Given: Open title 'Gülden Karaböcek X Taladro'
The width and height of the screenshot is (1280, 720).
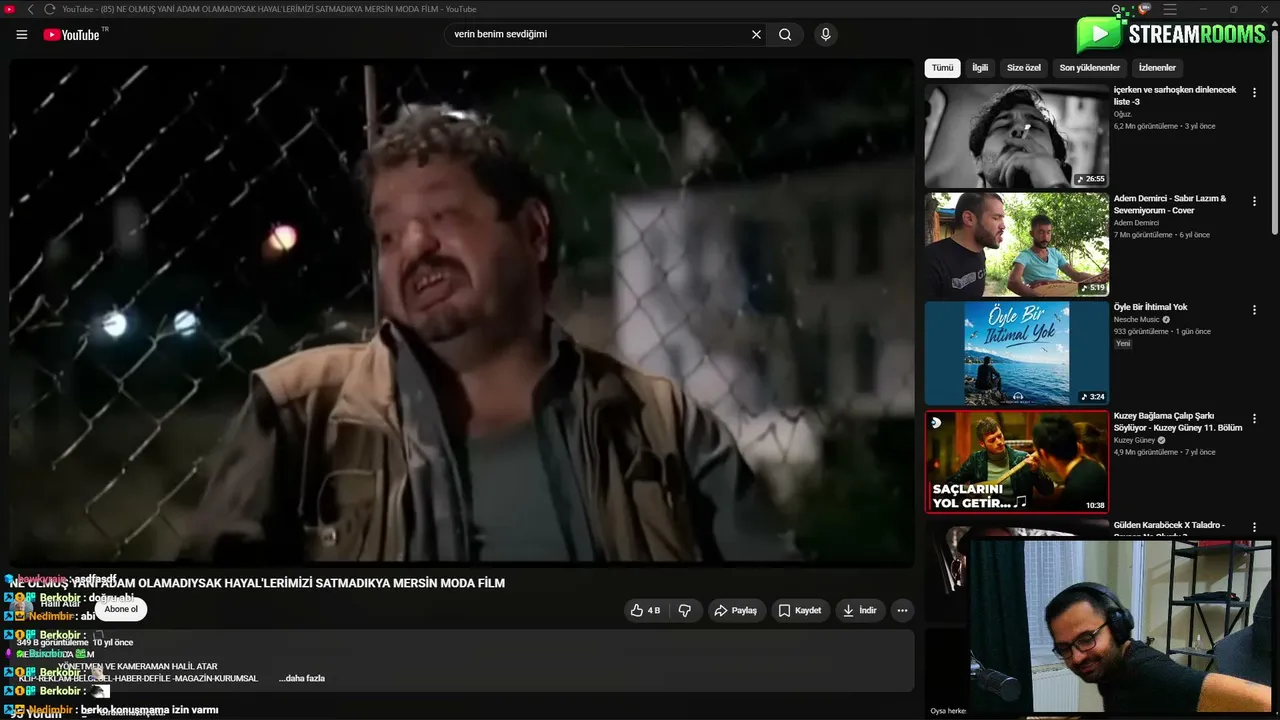Looking at the screenshot, I should (x=1169, y=525).
